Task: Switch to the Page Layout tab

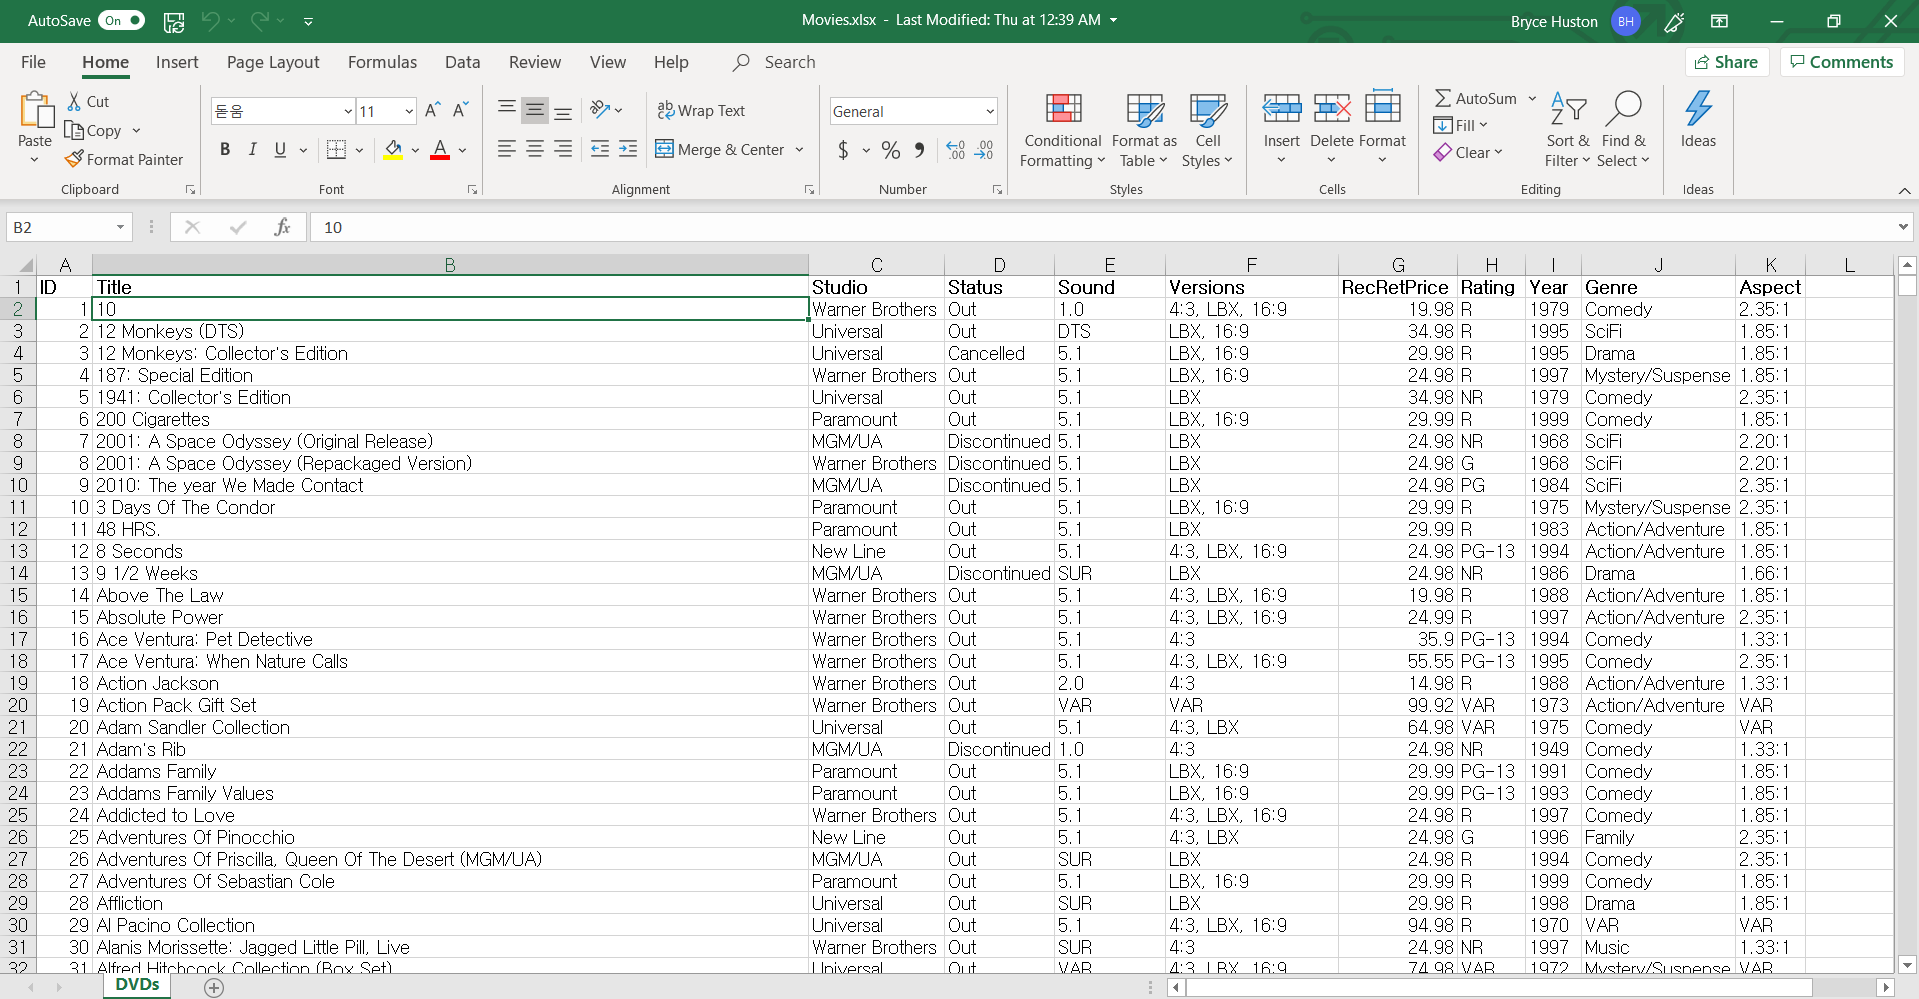Action: coord(273,62)
